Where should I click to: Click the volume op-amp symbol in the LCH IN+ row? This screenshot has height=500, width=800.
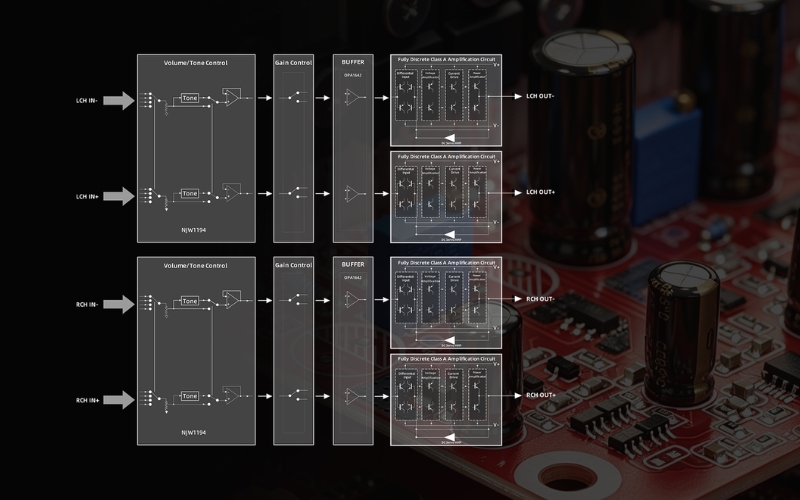(232, 192)
